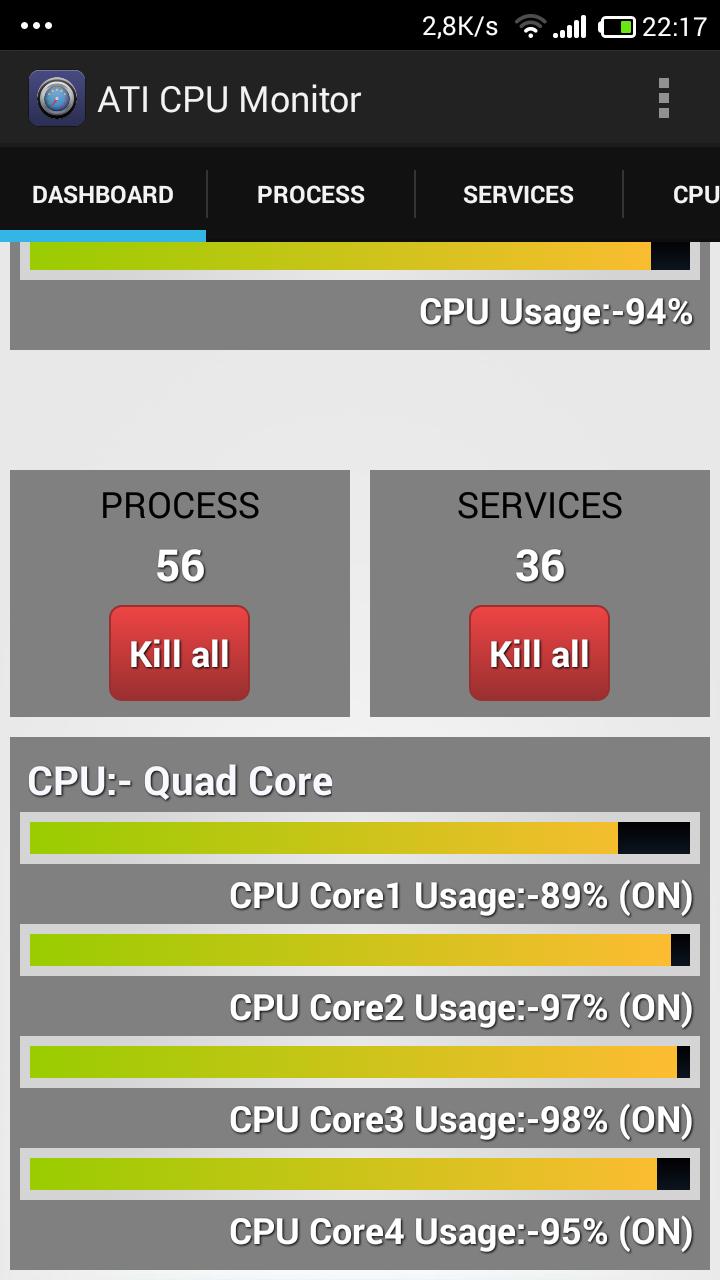The image size is (720, 1280).
Task: Tap the CPU Core1 usage bar
Action: click(360, 838)
